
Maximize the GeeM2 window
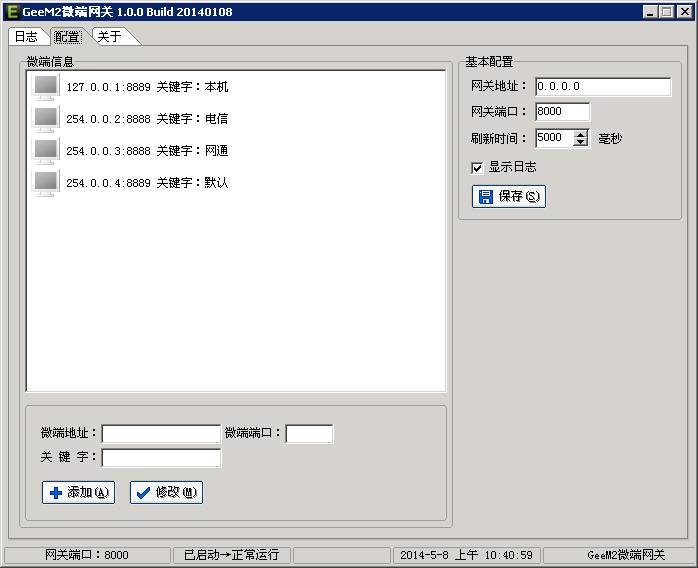[666, 12]
